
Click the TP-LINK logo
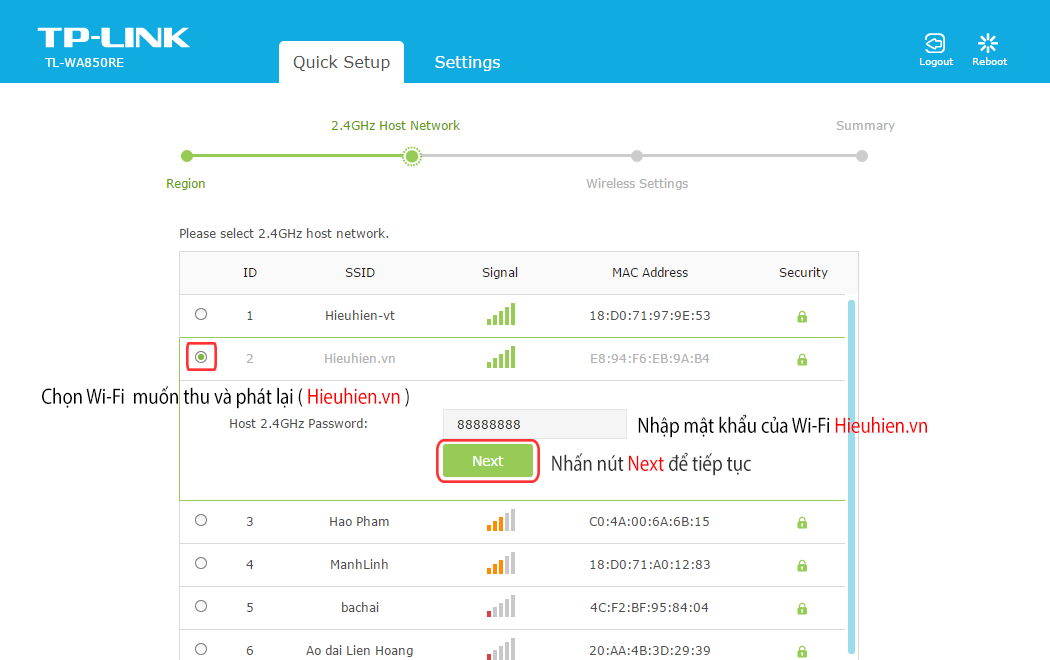(x=112, y=36)
